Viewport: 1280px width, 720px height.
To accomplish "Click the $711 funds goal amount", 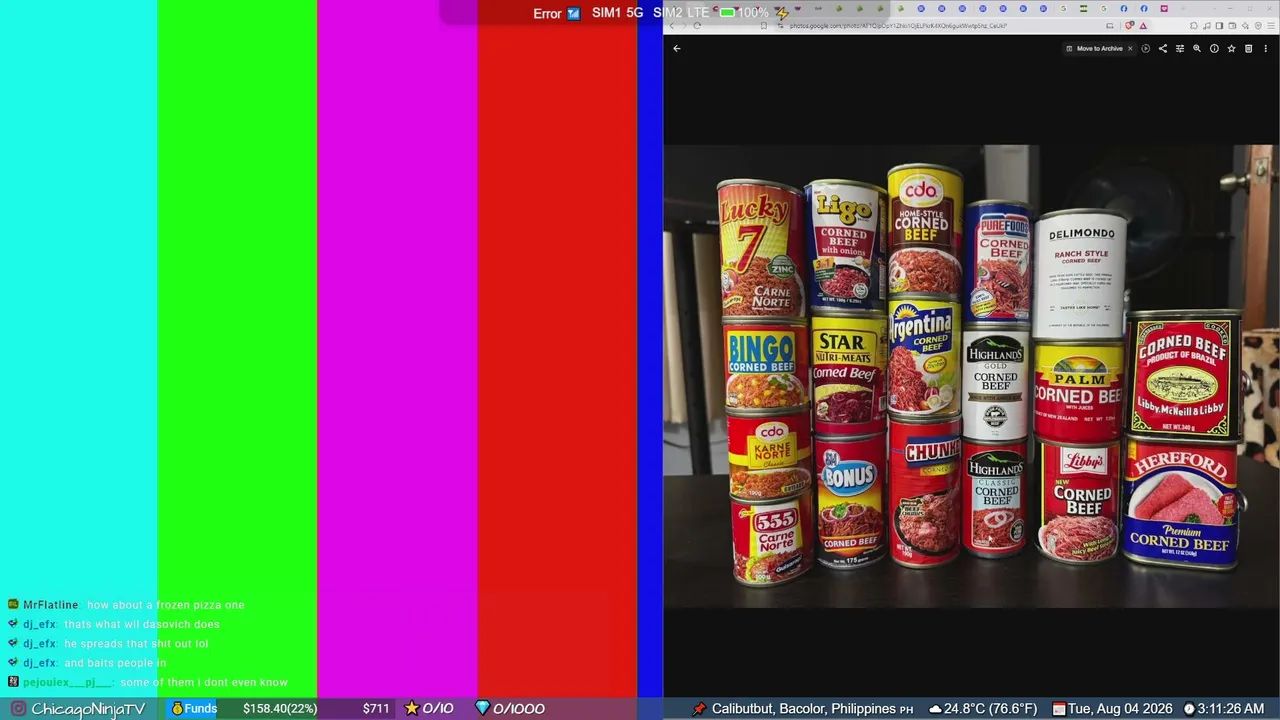I will [x=376, y=709].
